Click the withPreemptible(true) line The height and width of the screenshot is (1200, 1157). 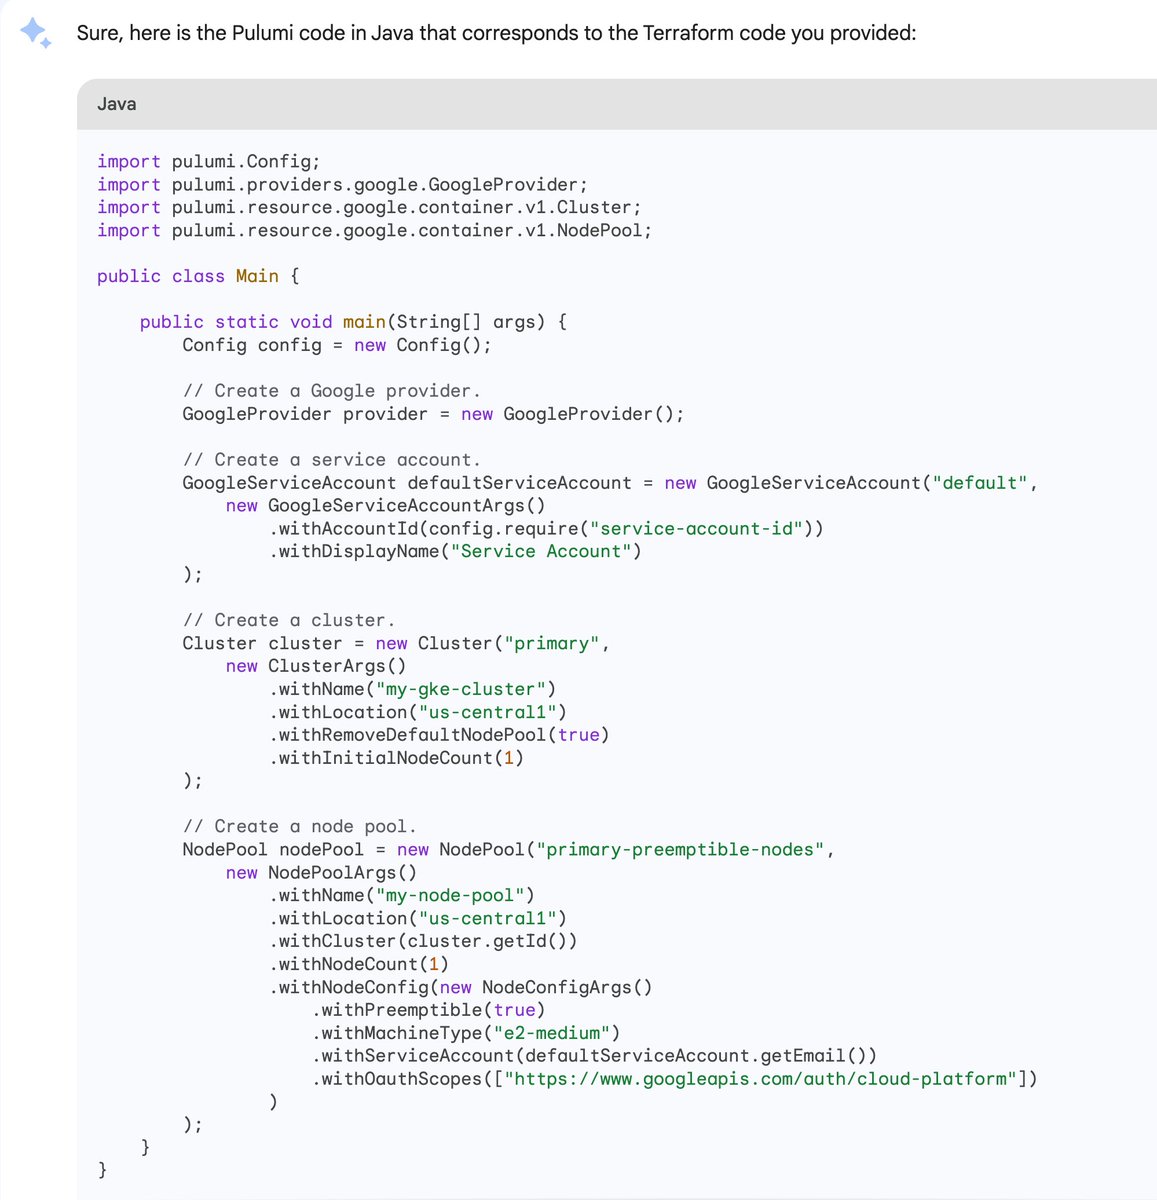click(x=428, y=1010)
